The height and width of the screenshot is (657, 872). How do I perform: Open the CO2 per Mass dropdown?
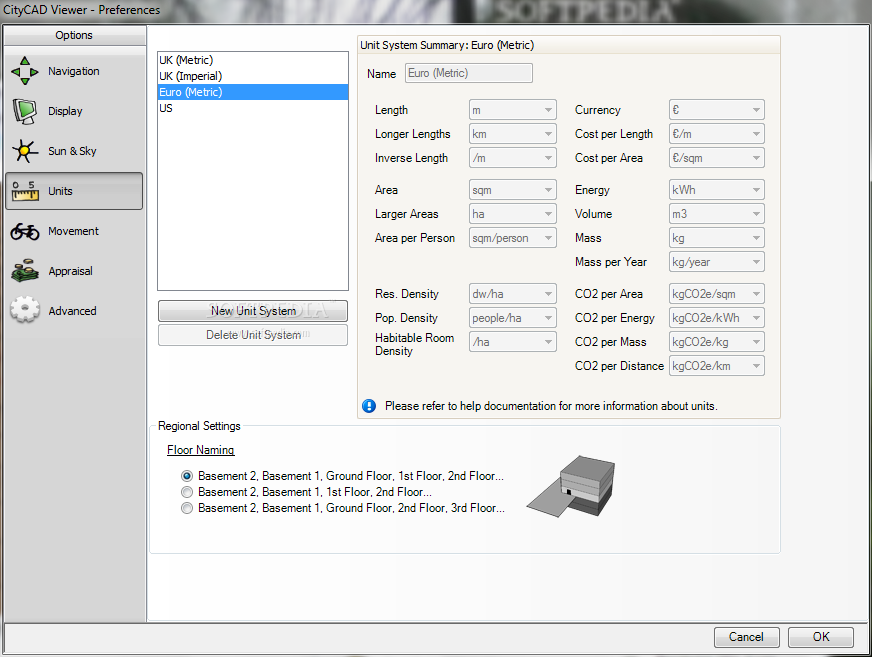tap(716, 342)
